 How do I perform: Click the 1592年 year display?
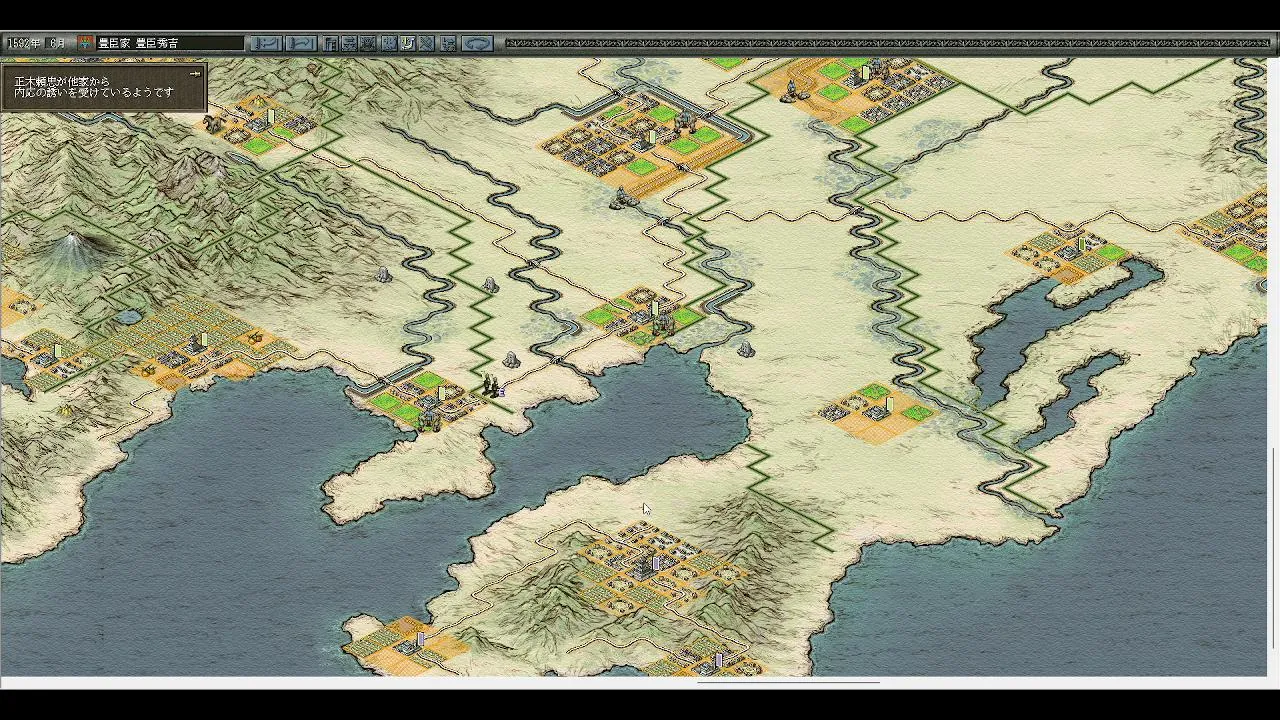click(x=24, y=43)
